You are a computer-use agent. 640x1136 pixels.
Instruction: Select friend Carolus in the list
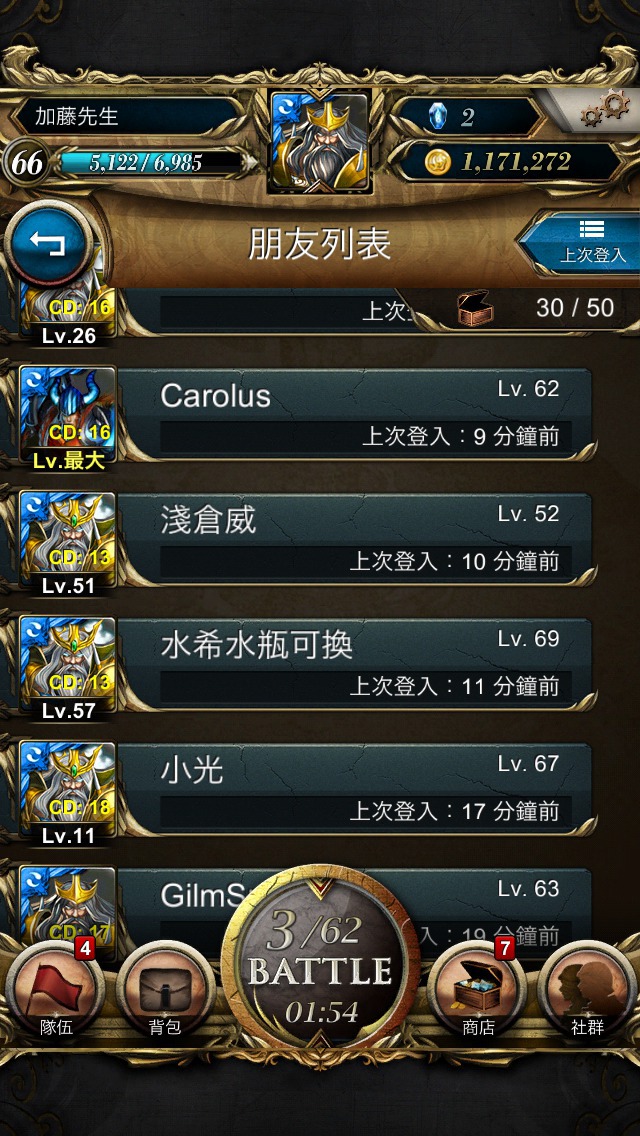click(355, 413)
